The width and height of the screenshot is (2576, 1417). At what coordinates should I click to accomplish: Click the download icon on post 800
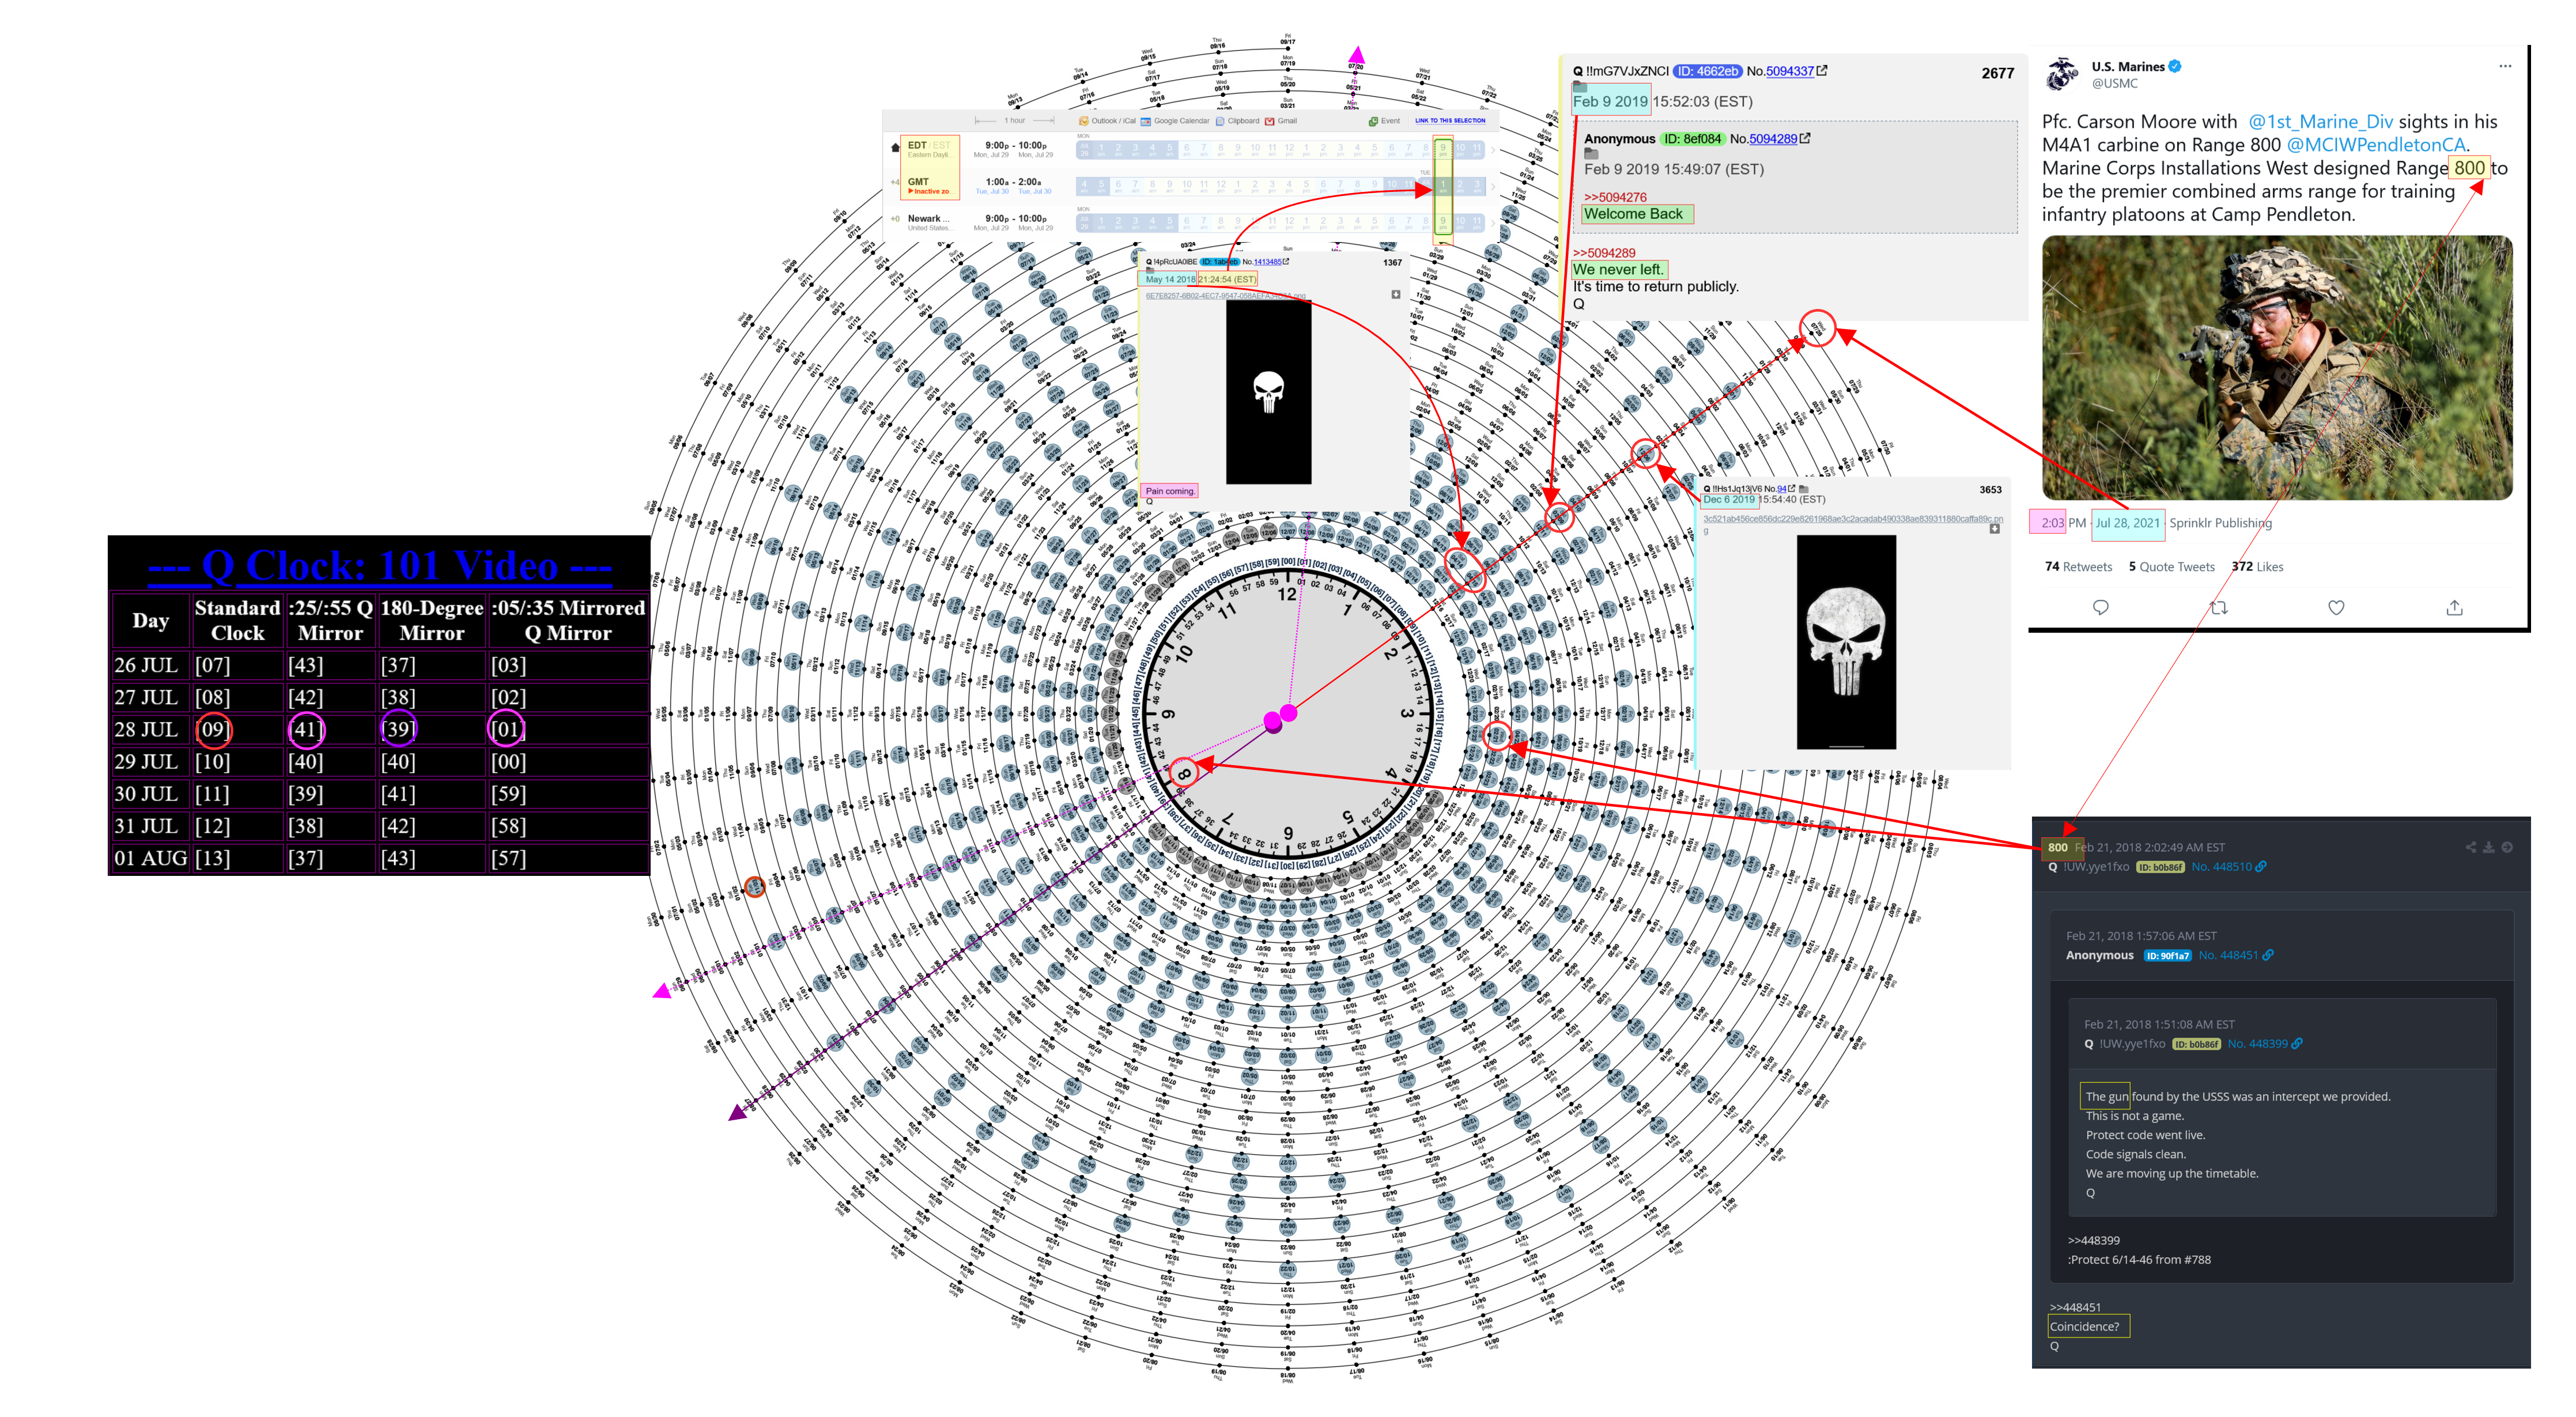[2488, 847]
